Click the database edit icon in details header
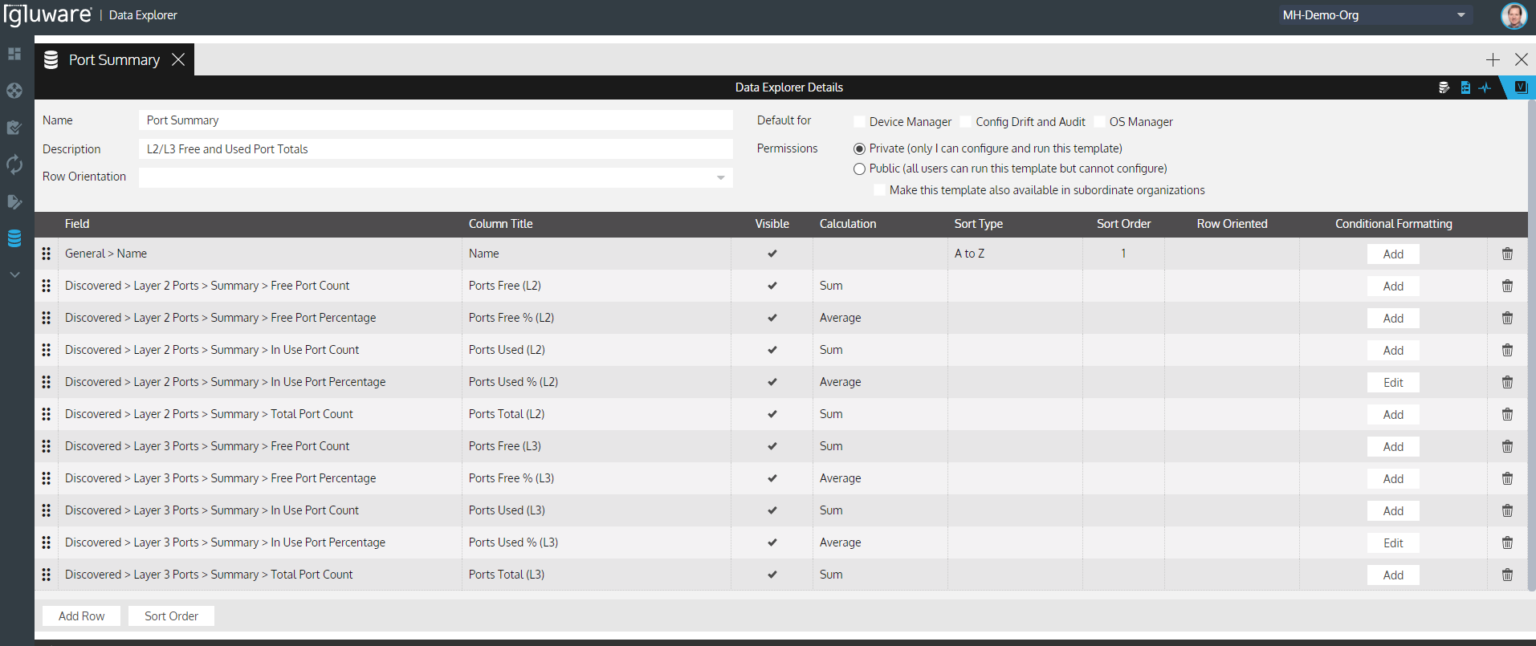This screenshot has height=646, width=1536. (x=1444, y=87)
